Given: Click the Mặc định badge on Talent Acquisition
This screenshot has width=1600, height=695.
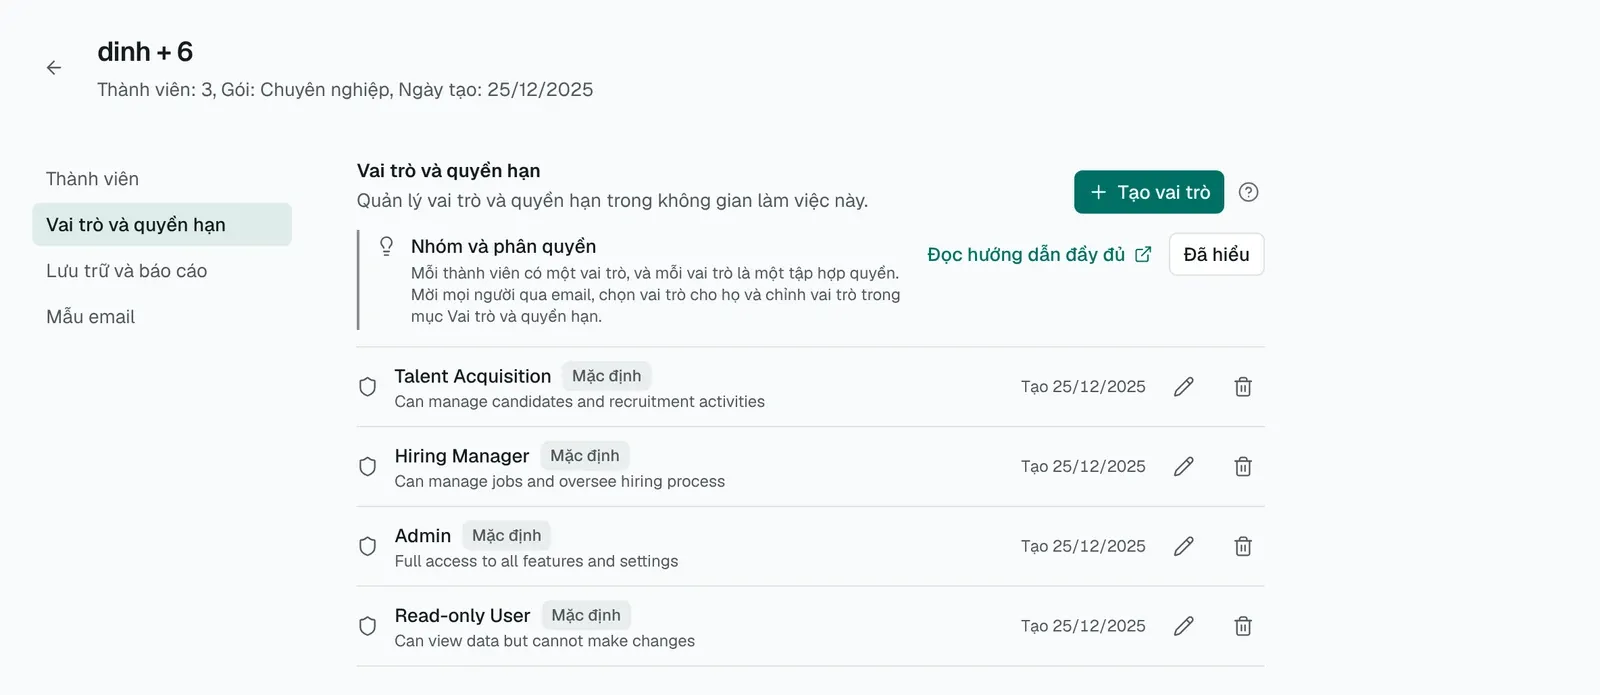Looking at the screenshot, I should pos(607,376).
